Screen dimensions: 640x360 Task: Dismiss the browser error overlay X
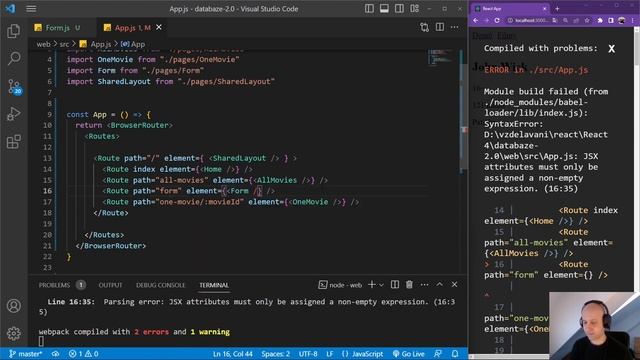[611, 49]
